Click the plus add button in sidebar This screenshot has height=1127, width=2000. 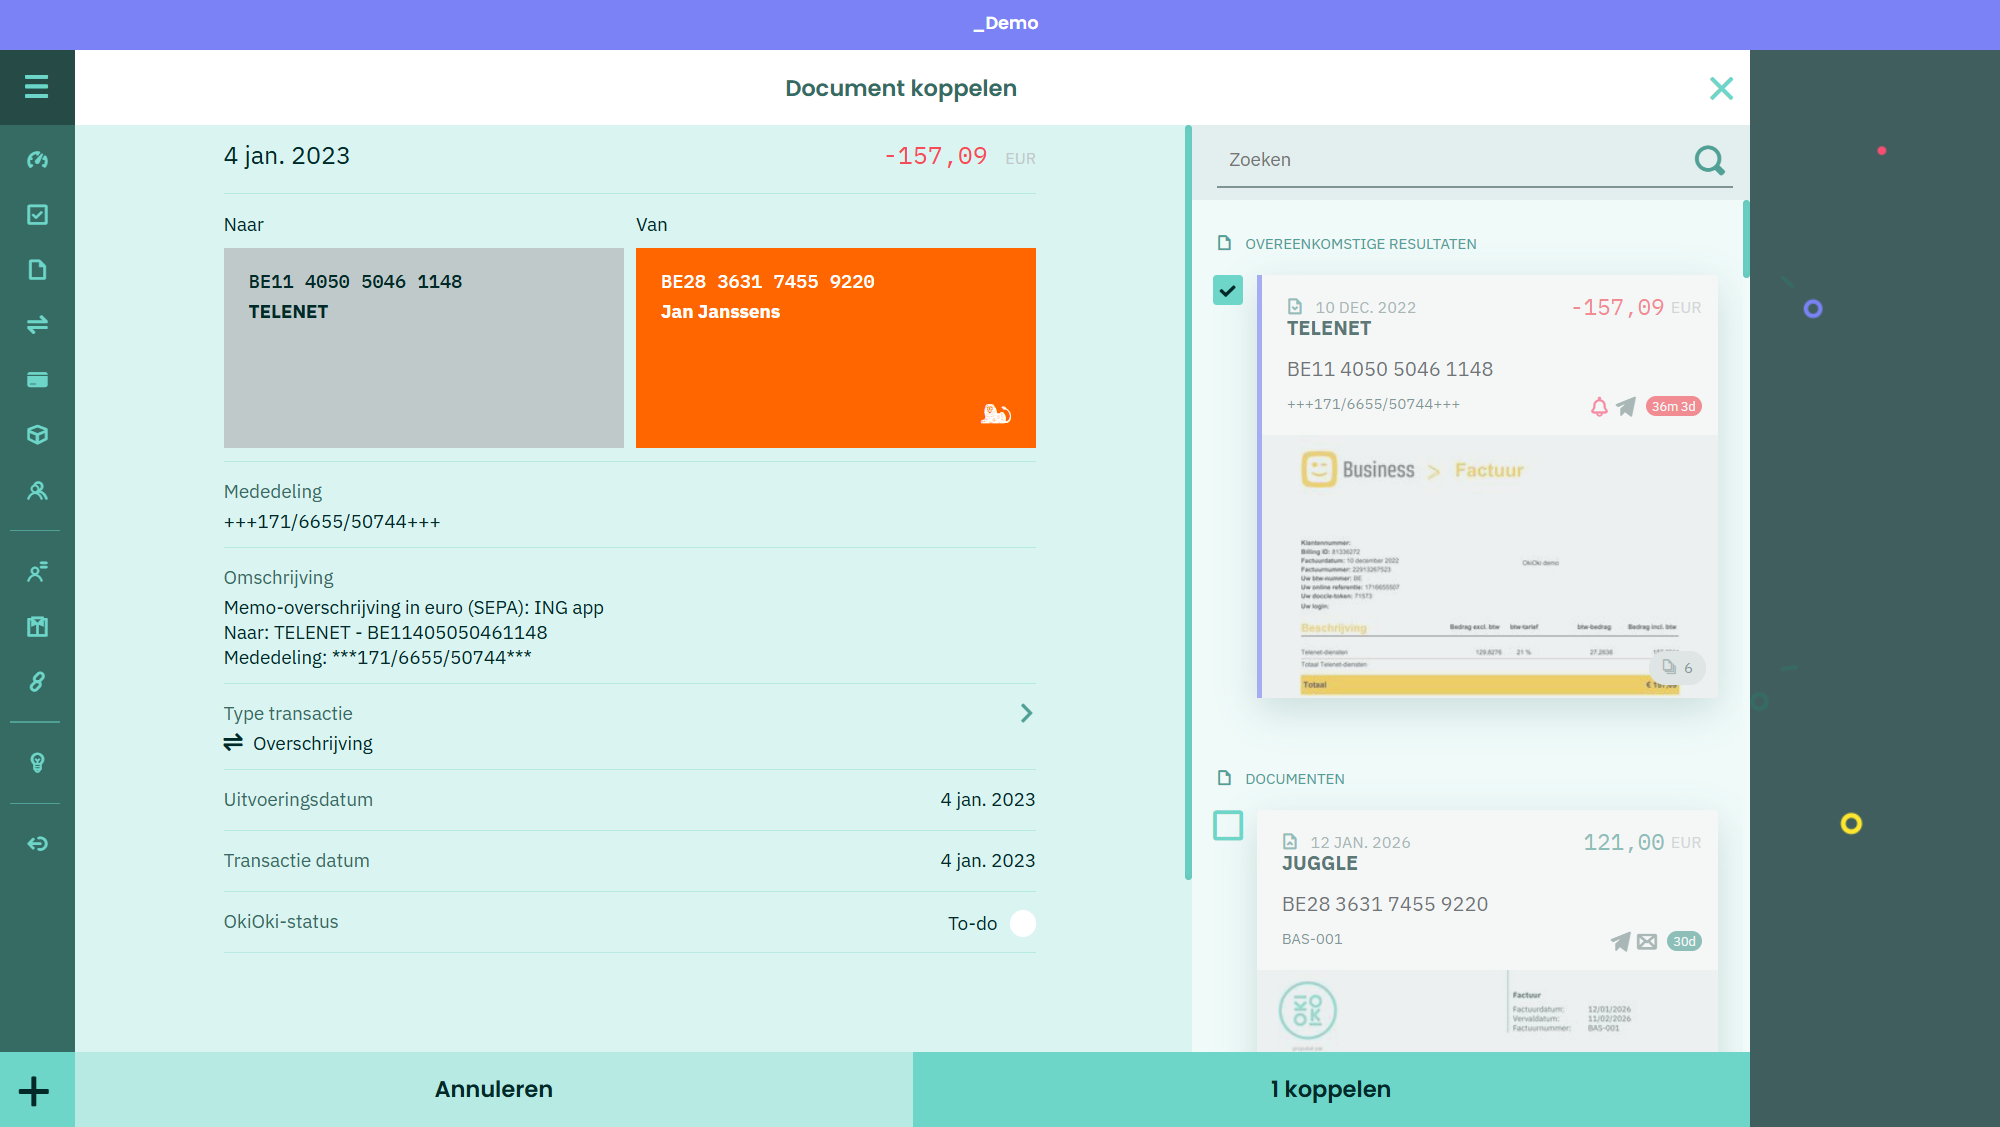pyautogui.click(x=34, y=1091)
